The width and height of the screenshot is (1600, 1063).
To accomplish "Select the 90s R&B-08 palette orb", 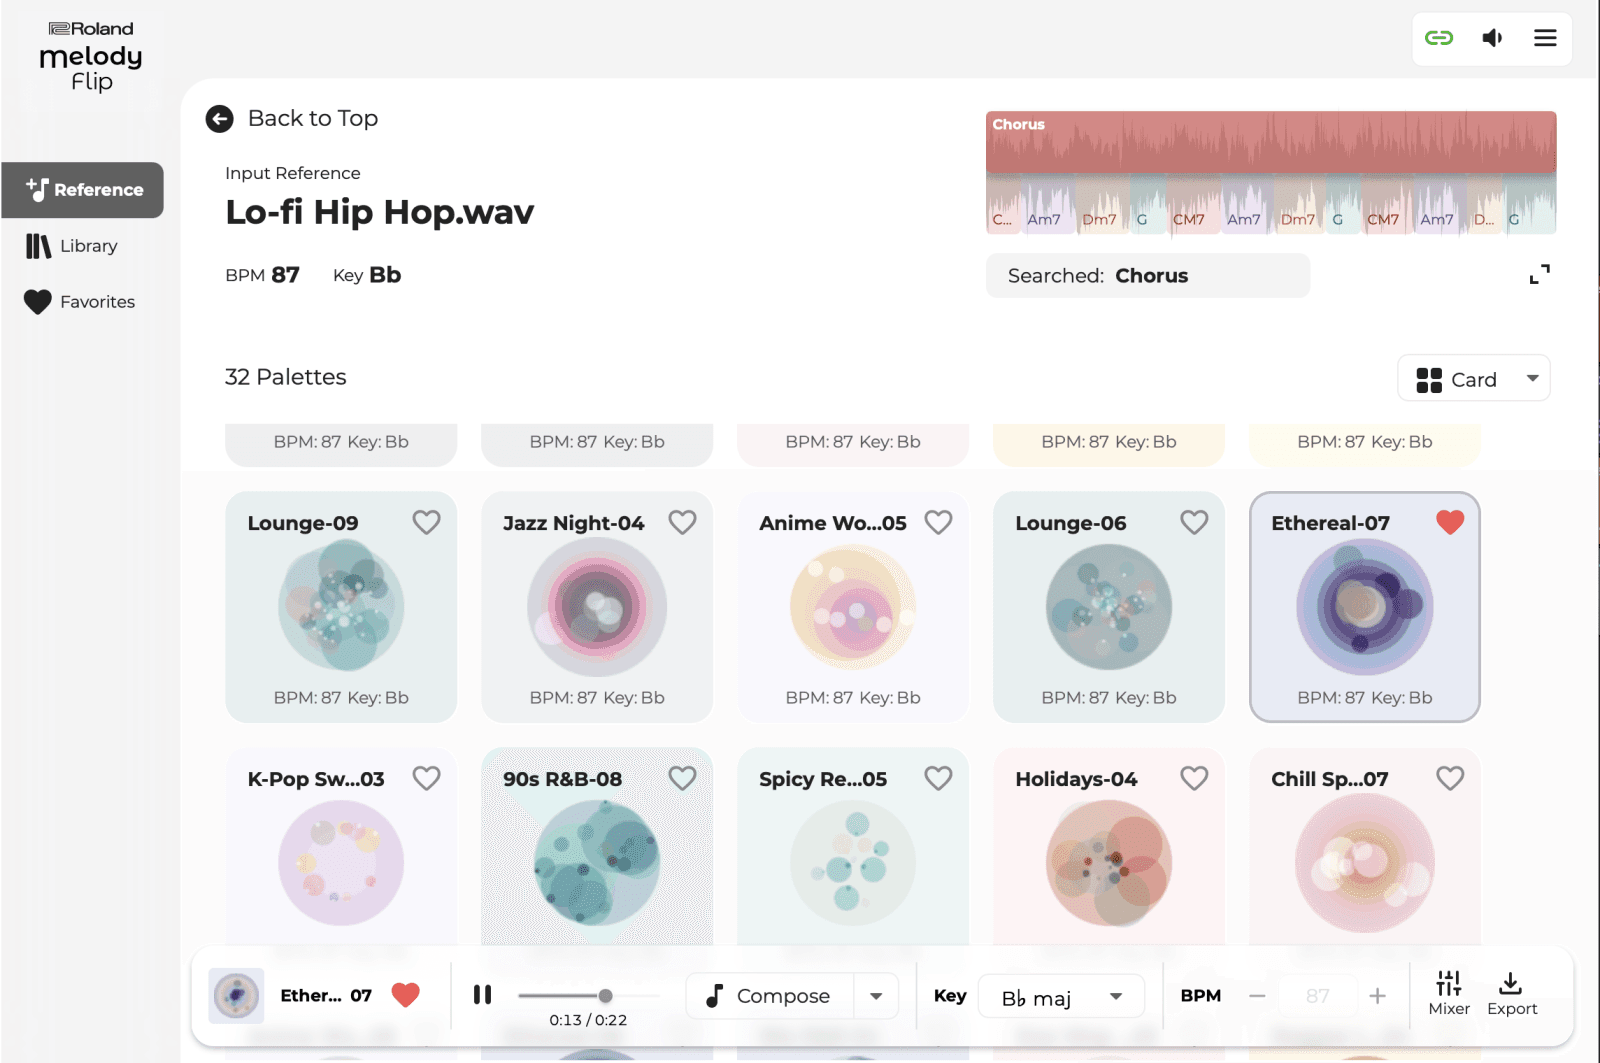I will [597, 863].
